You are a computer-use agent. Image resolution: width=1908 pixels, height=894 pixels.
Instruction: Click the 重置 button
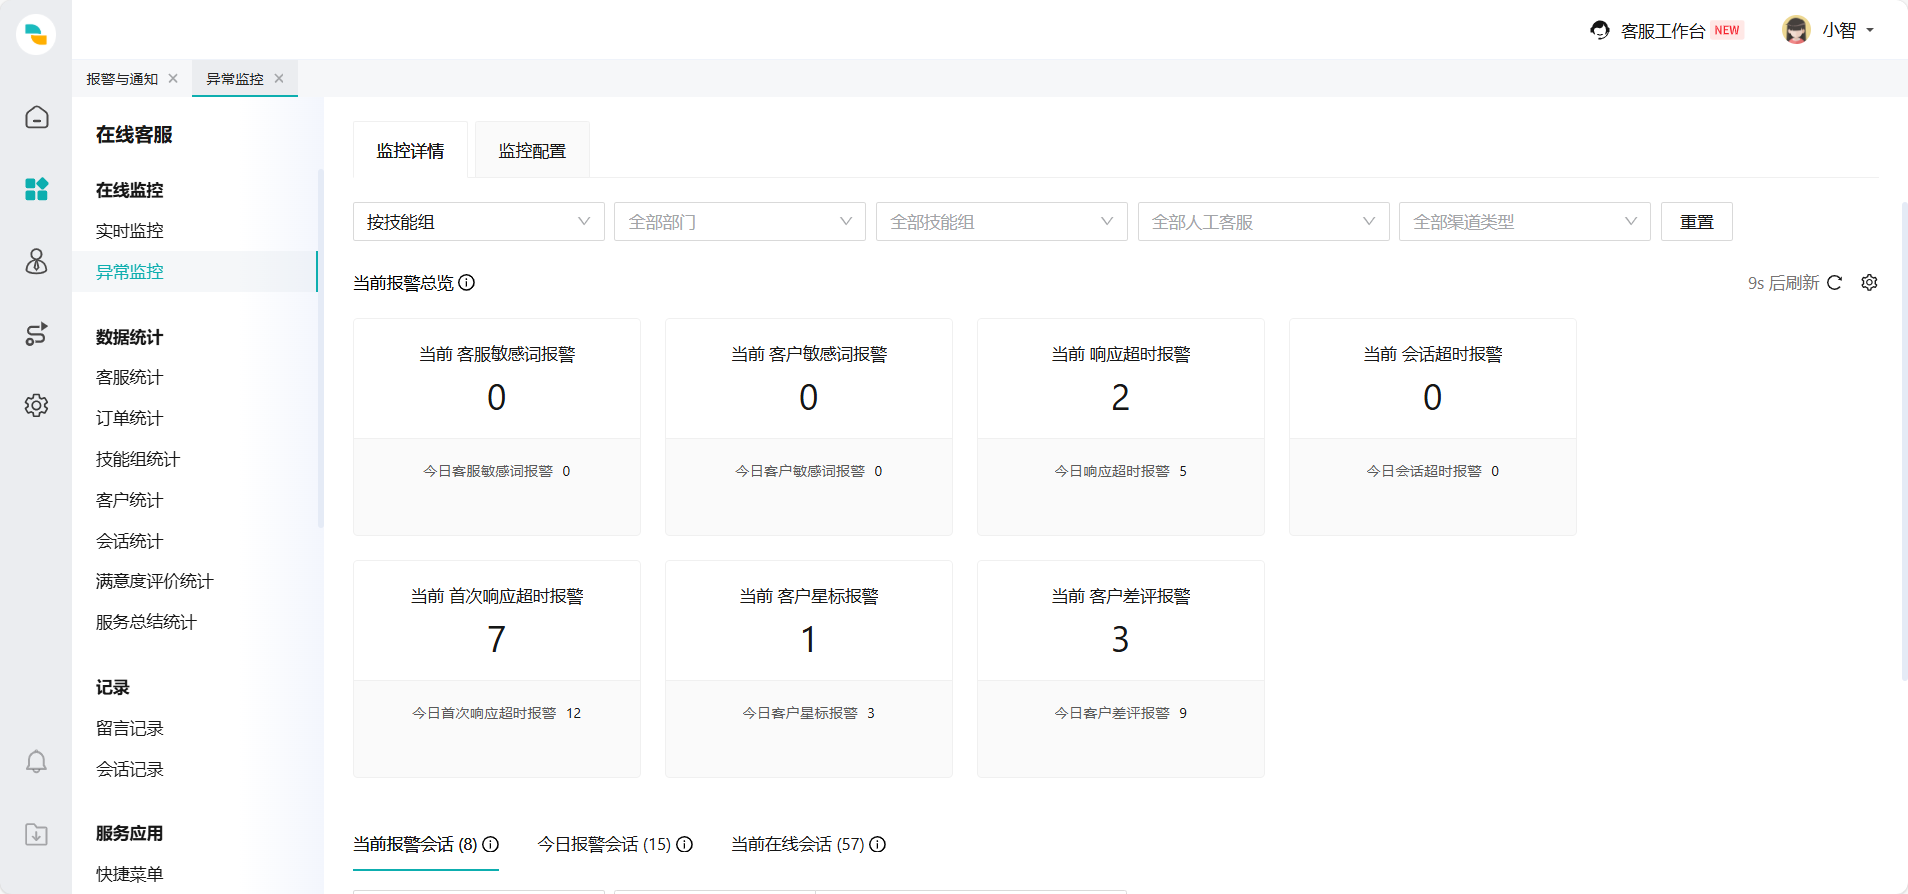pos(1697,222)
